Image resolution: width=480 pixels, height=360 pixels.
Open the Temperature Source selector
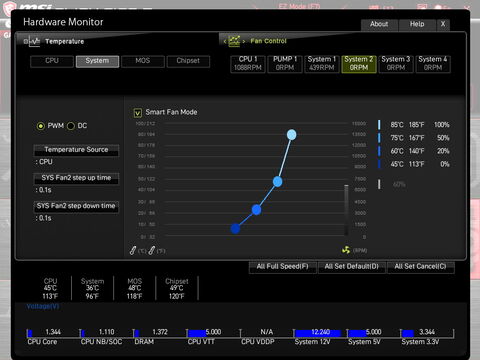(76, 150)
